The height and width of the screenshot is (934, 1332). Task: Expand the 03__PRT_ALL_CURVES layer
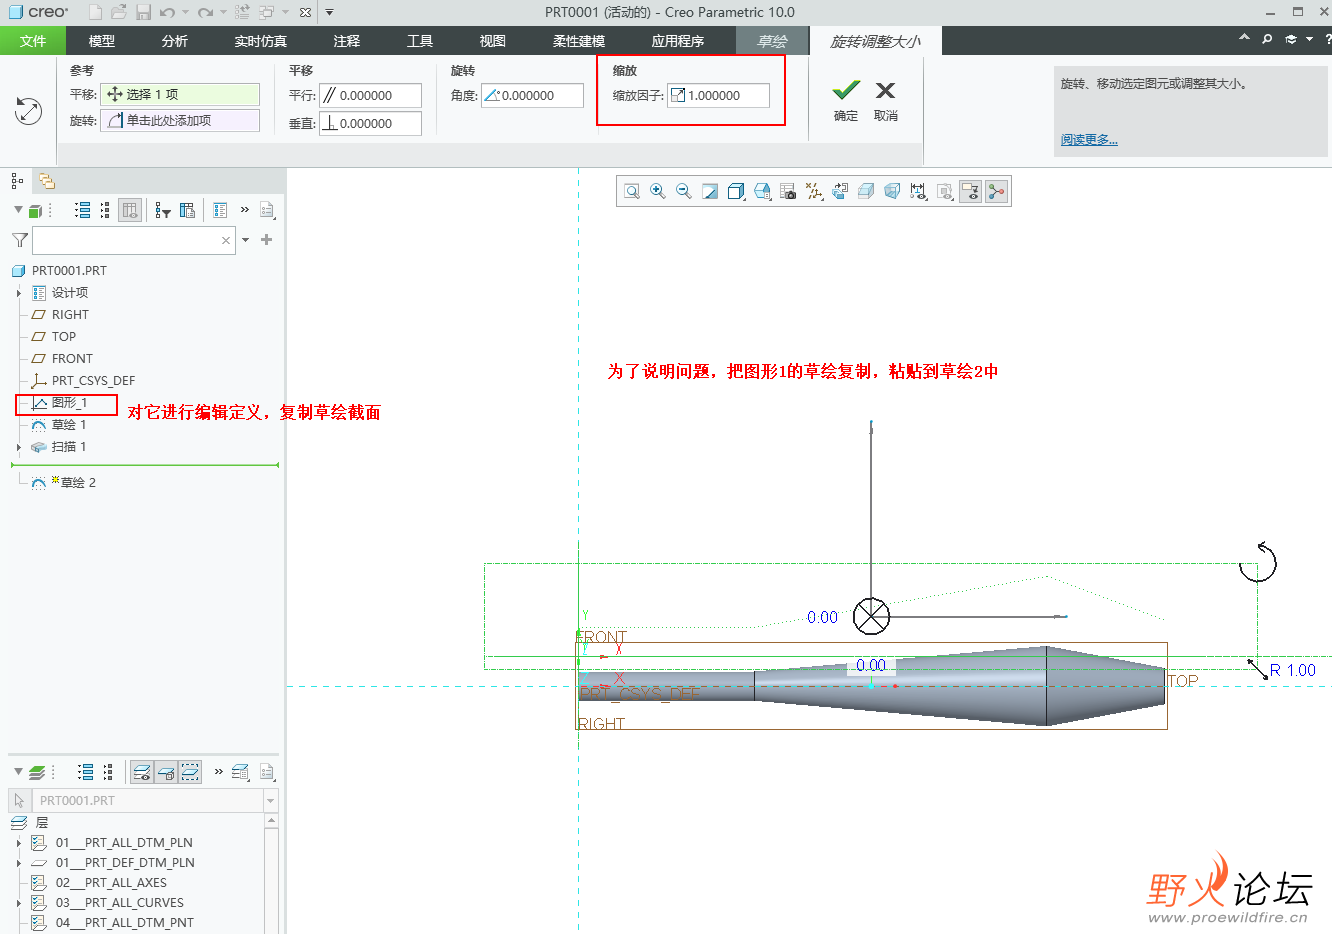(18, 903)
